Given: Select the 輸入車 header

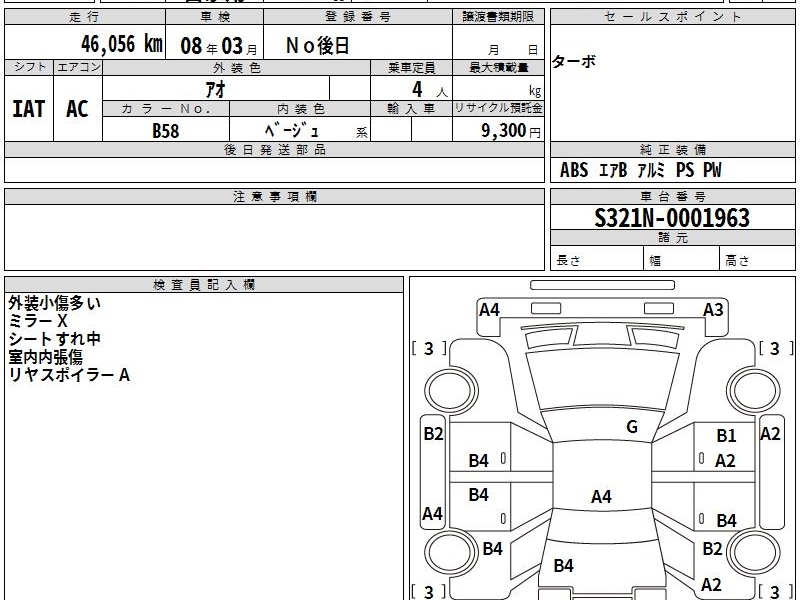Looking at the screenshot, I should (411, 109).
